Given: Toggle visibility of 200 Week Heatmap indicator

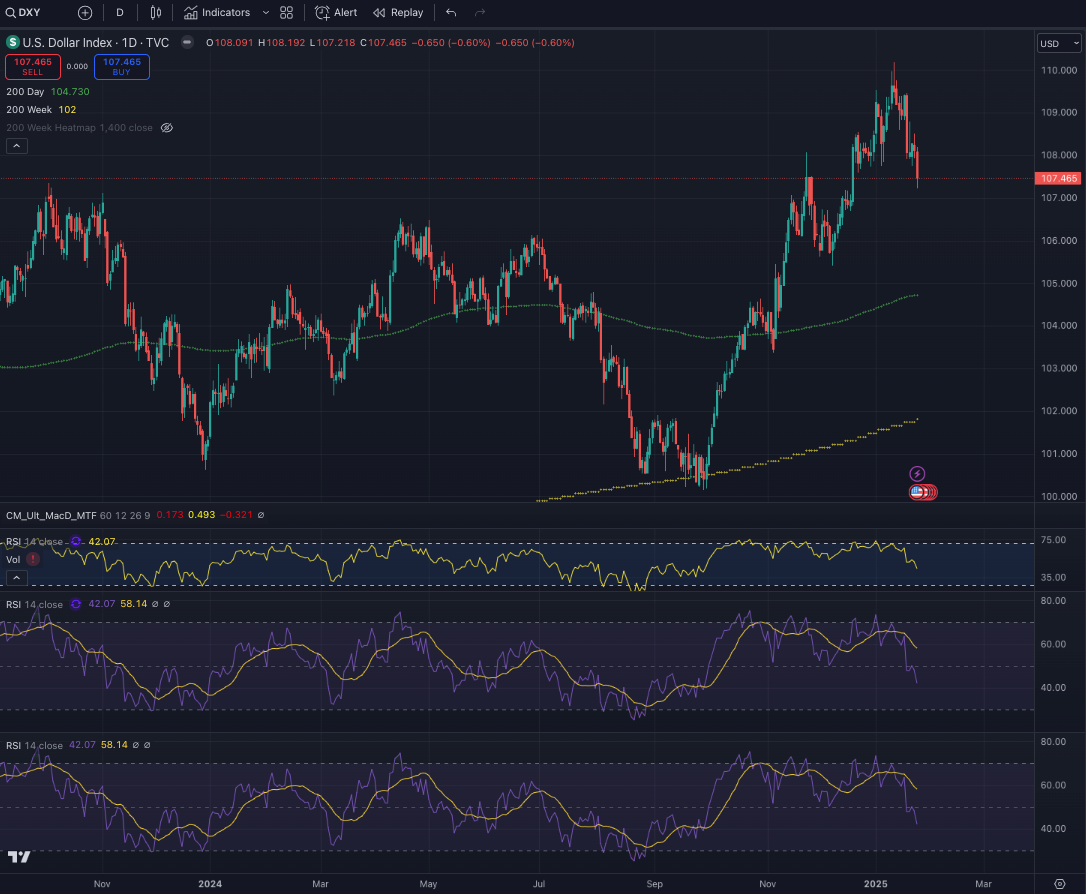Looking at the screenshot, I should click(x=167, y=127).
